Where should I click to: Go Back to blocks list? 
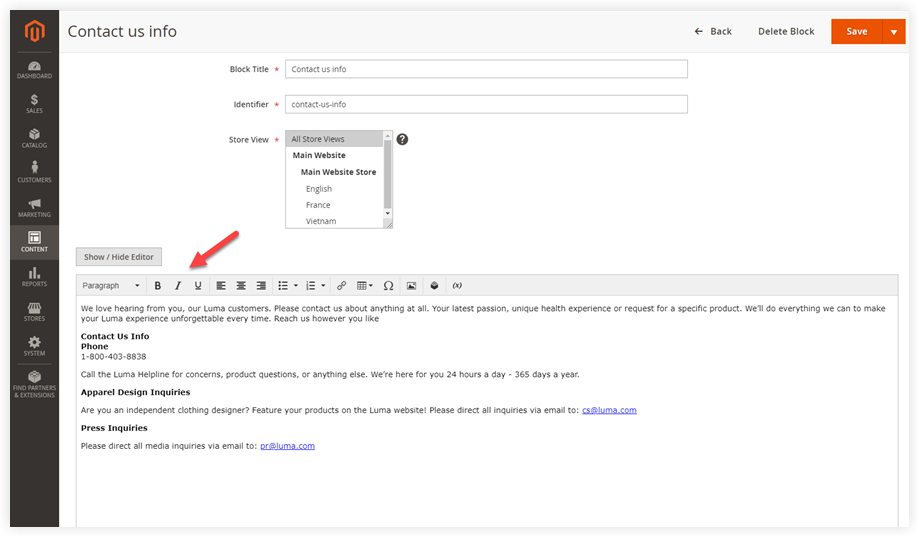713,32
